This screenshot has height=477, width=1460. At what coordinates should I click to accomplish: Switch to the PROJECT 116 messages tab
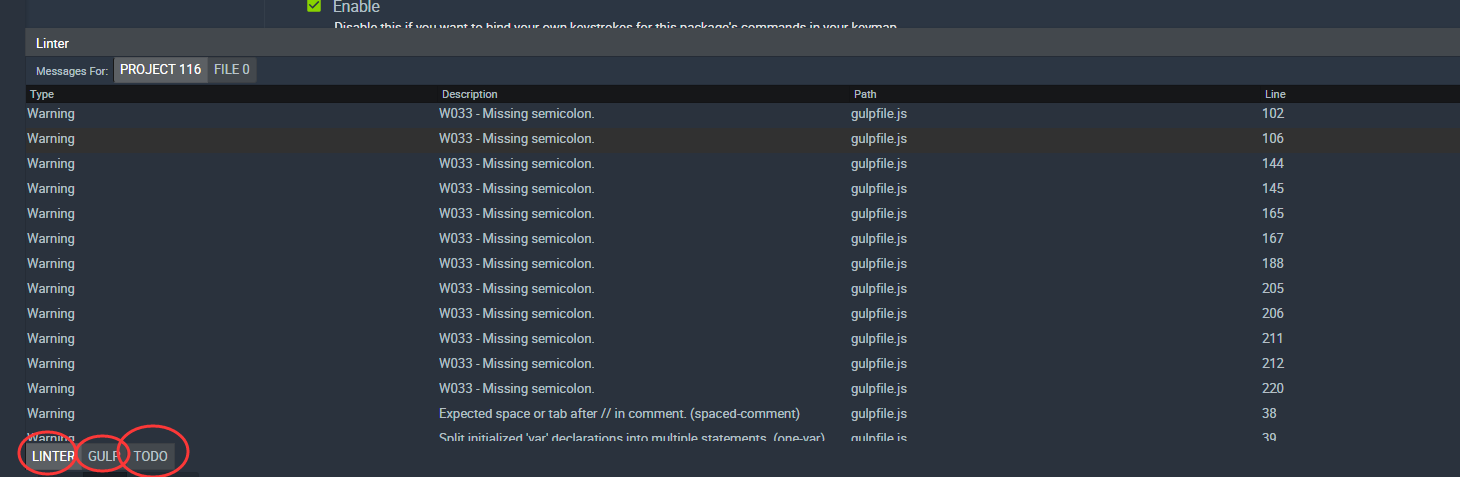pos(161,70)
